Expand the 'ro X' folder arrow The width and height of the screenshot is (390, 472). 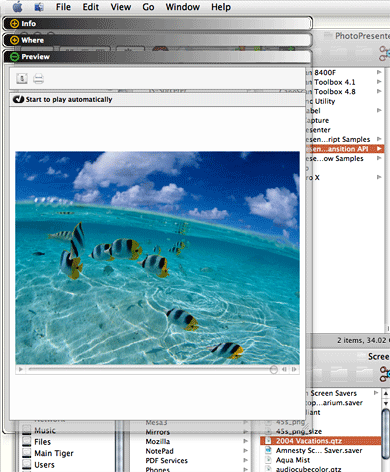tap(379, 177)
